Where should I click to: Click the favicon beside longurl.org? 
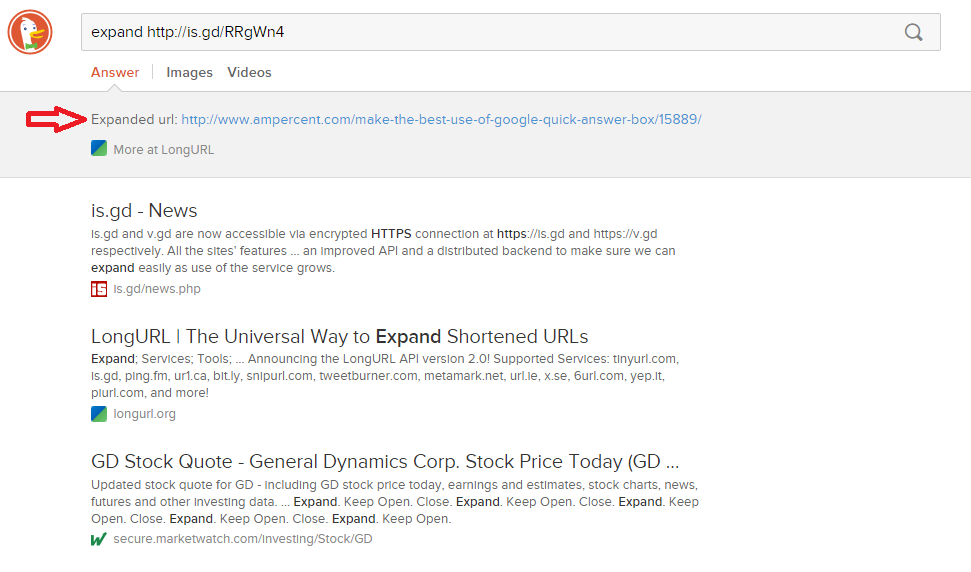[99, 414]
